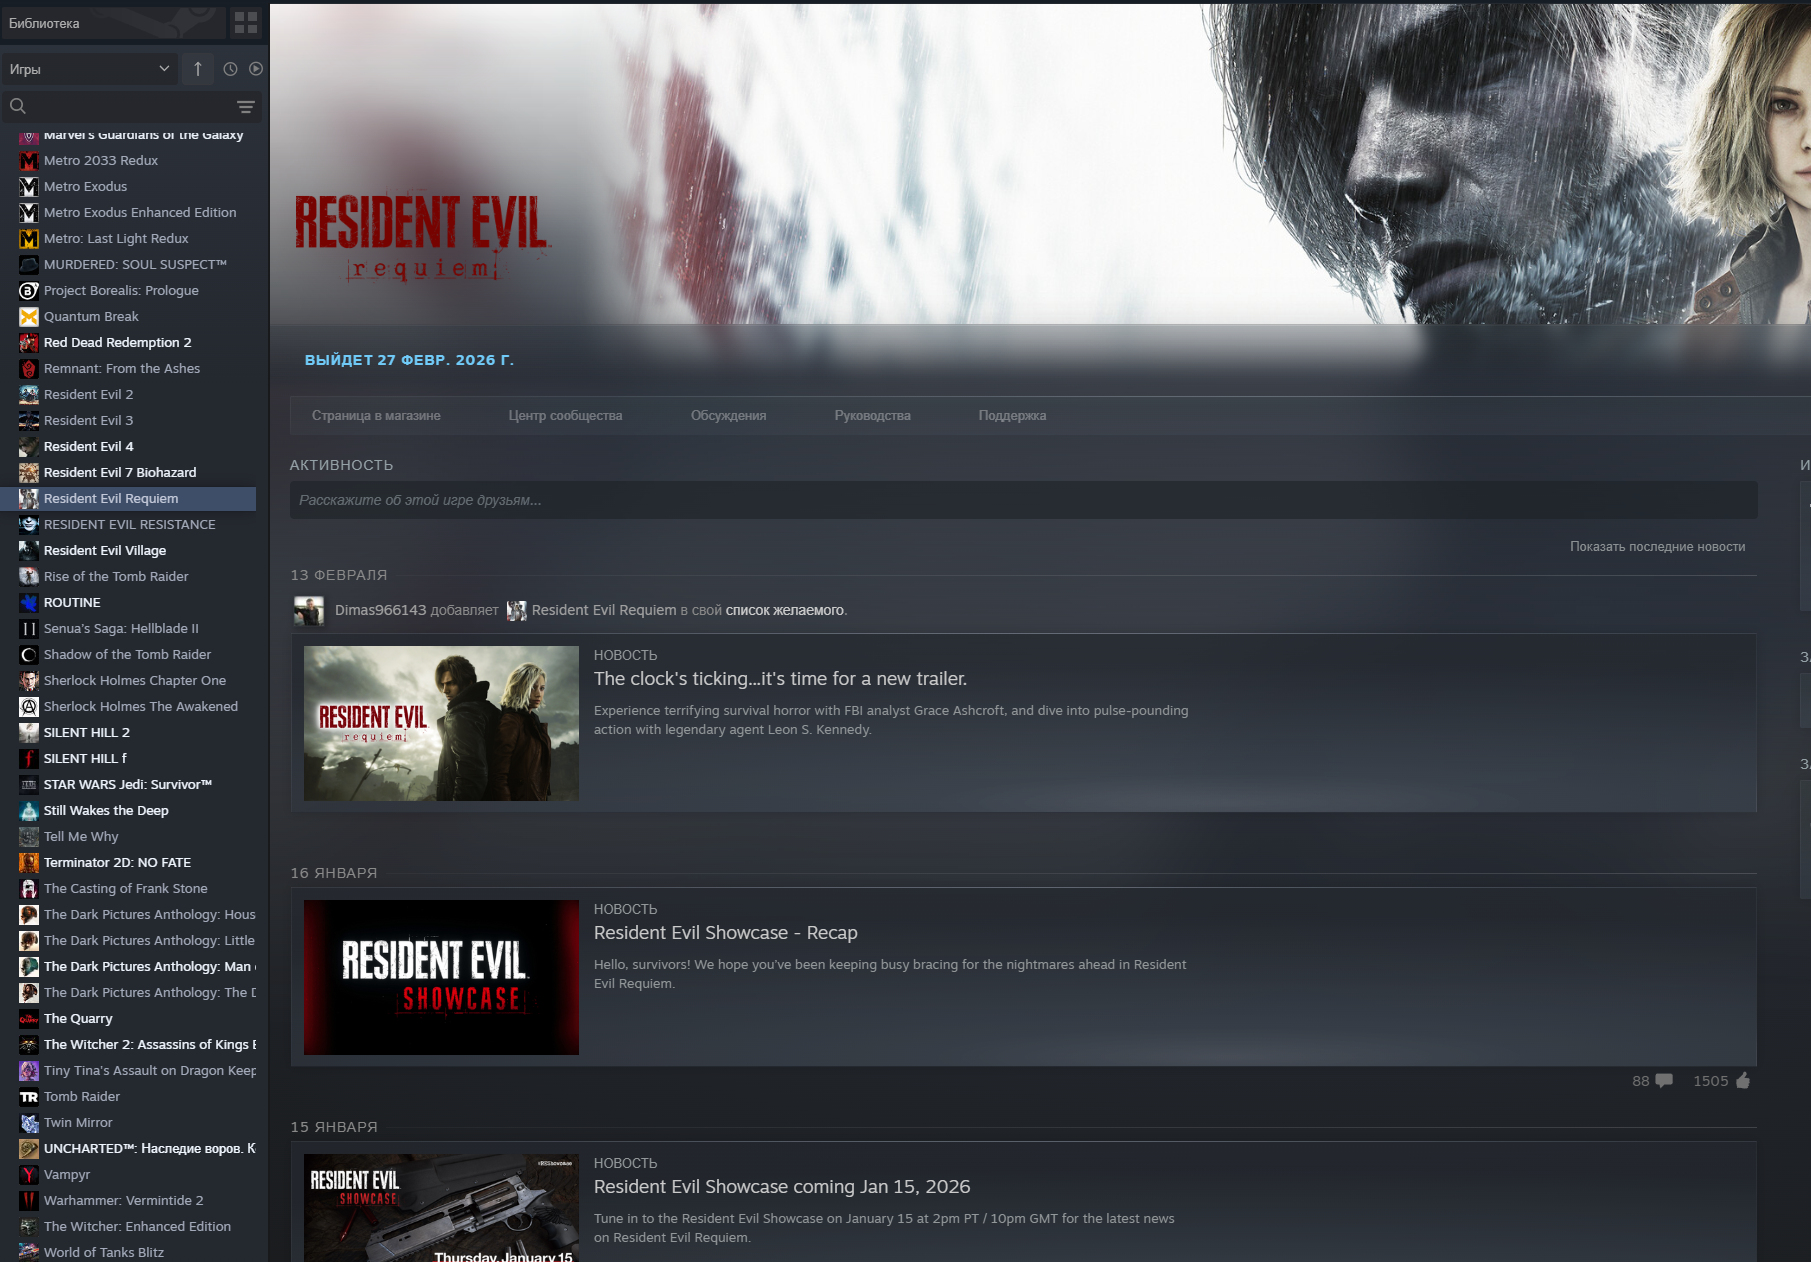Image resolution: width=1811 pixels, height=1262 pixels.
Task: Click the comments bubble icon with 88
Action: [1664, 1080]
